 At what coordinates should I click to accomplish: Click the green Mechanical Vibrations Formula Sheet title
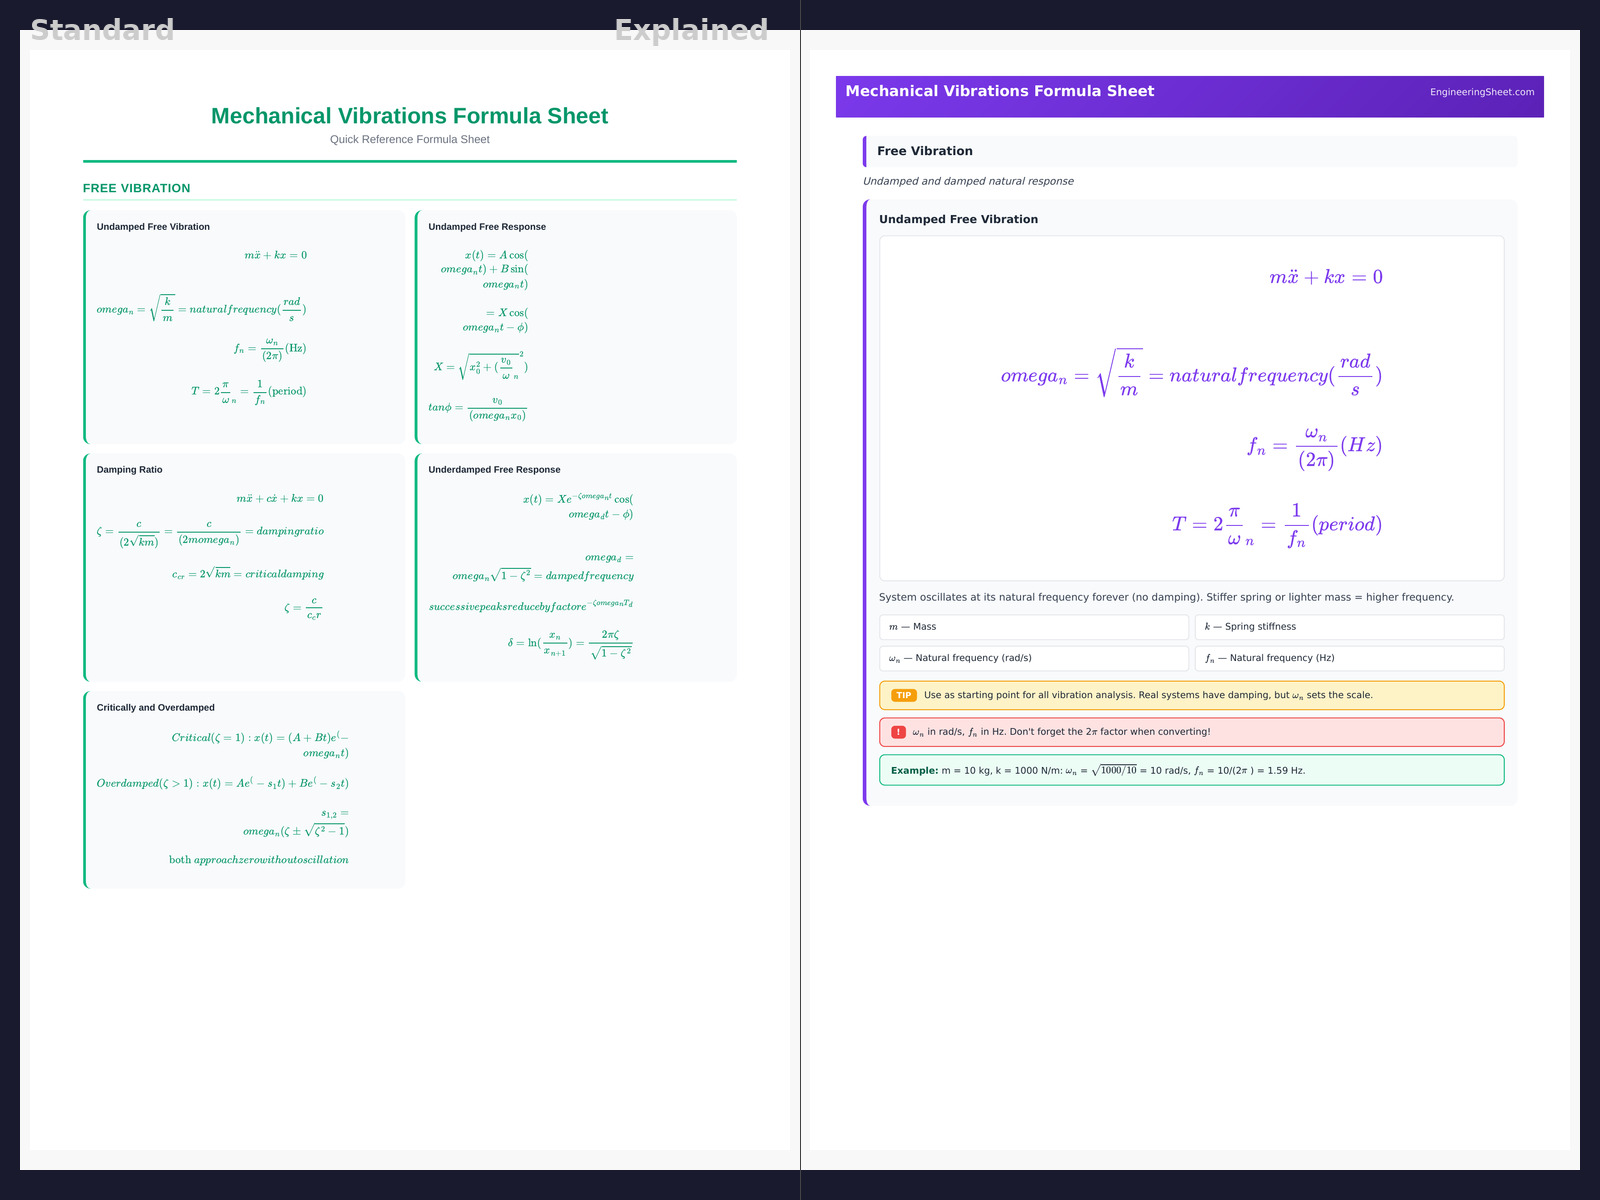(x=409, y=116)
